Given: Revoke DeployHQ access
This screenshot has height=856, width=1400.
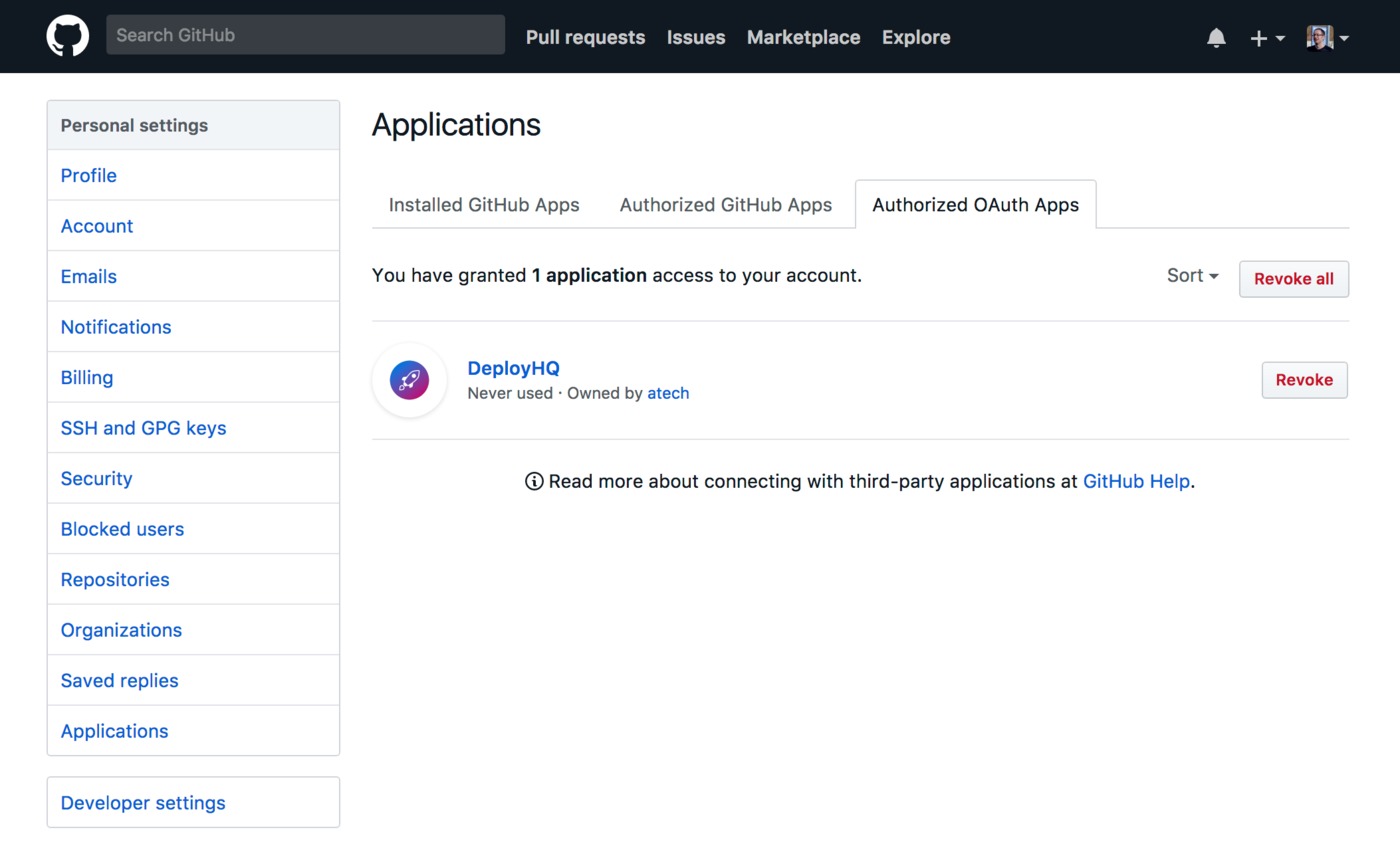Looking at the screenshot, I should point(1304,380).
